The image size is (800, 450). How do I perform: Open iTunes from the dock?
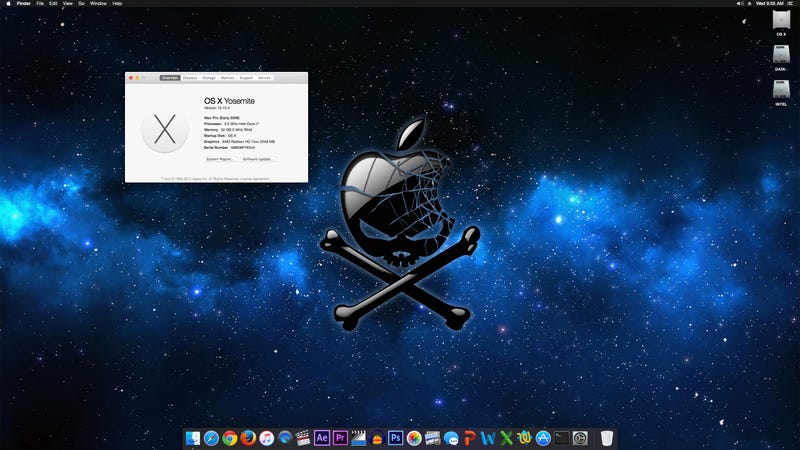tap(266, 438)
